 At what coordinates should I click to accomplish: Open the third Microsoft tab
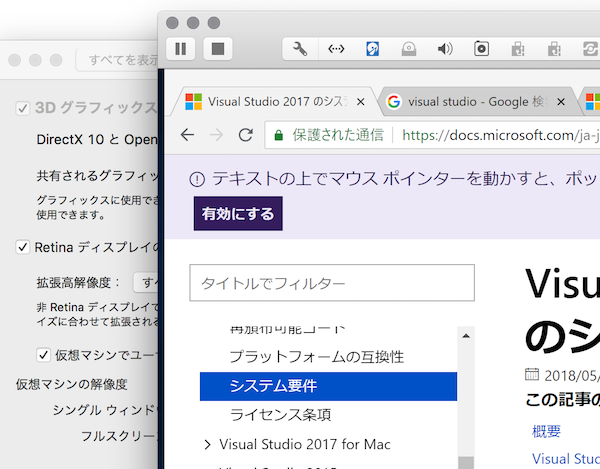tap(592, 102)
